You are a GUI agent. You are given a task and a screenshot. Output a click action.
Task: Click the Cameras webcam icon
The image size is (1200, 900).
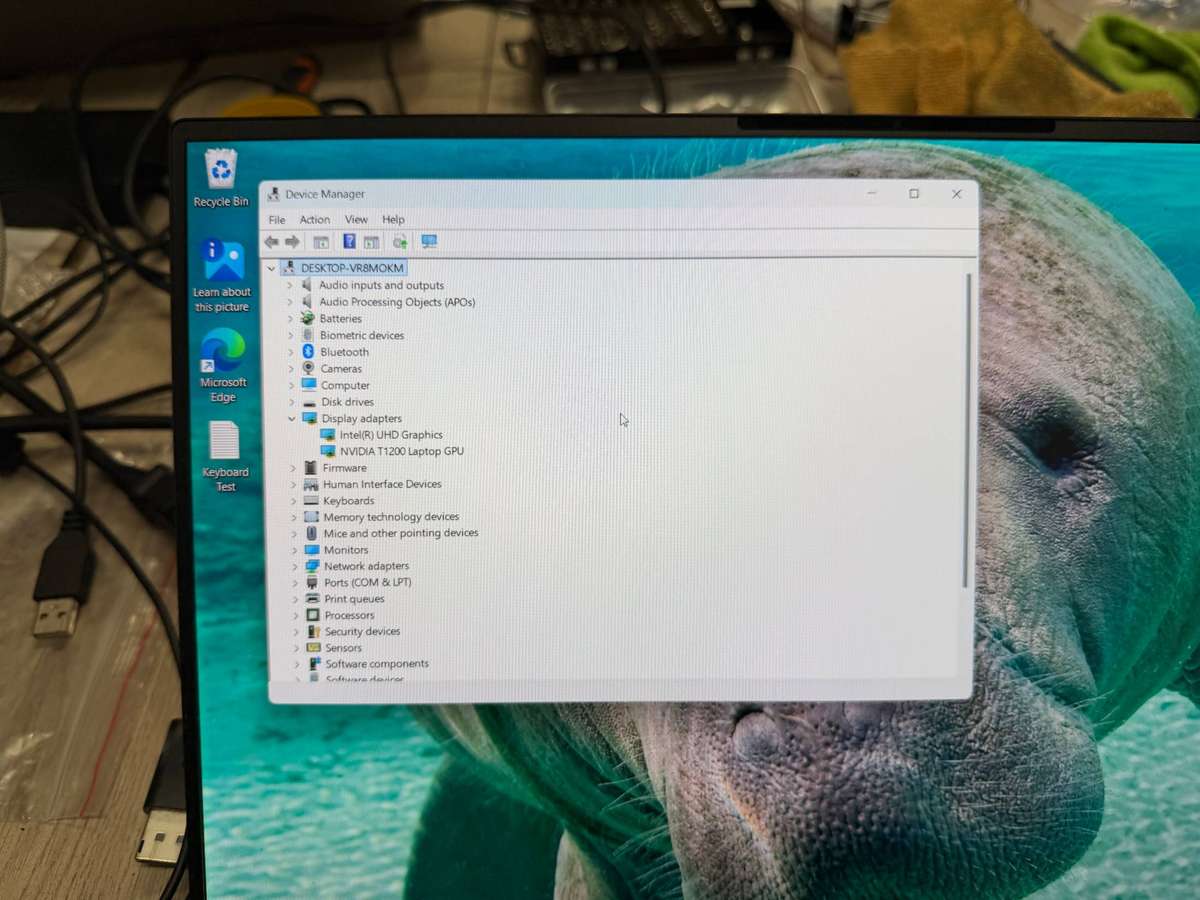point(309,369)
